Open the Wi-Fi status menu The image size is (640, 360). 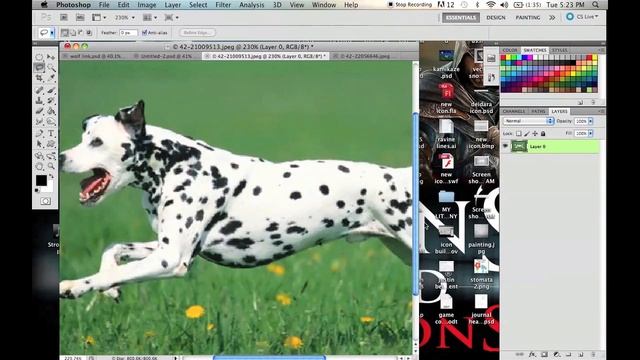(x=491, y=5)
